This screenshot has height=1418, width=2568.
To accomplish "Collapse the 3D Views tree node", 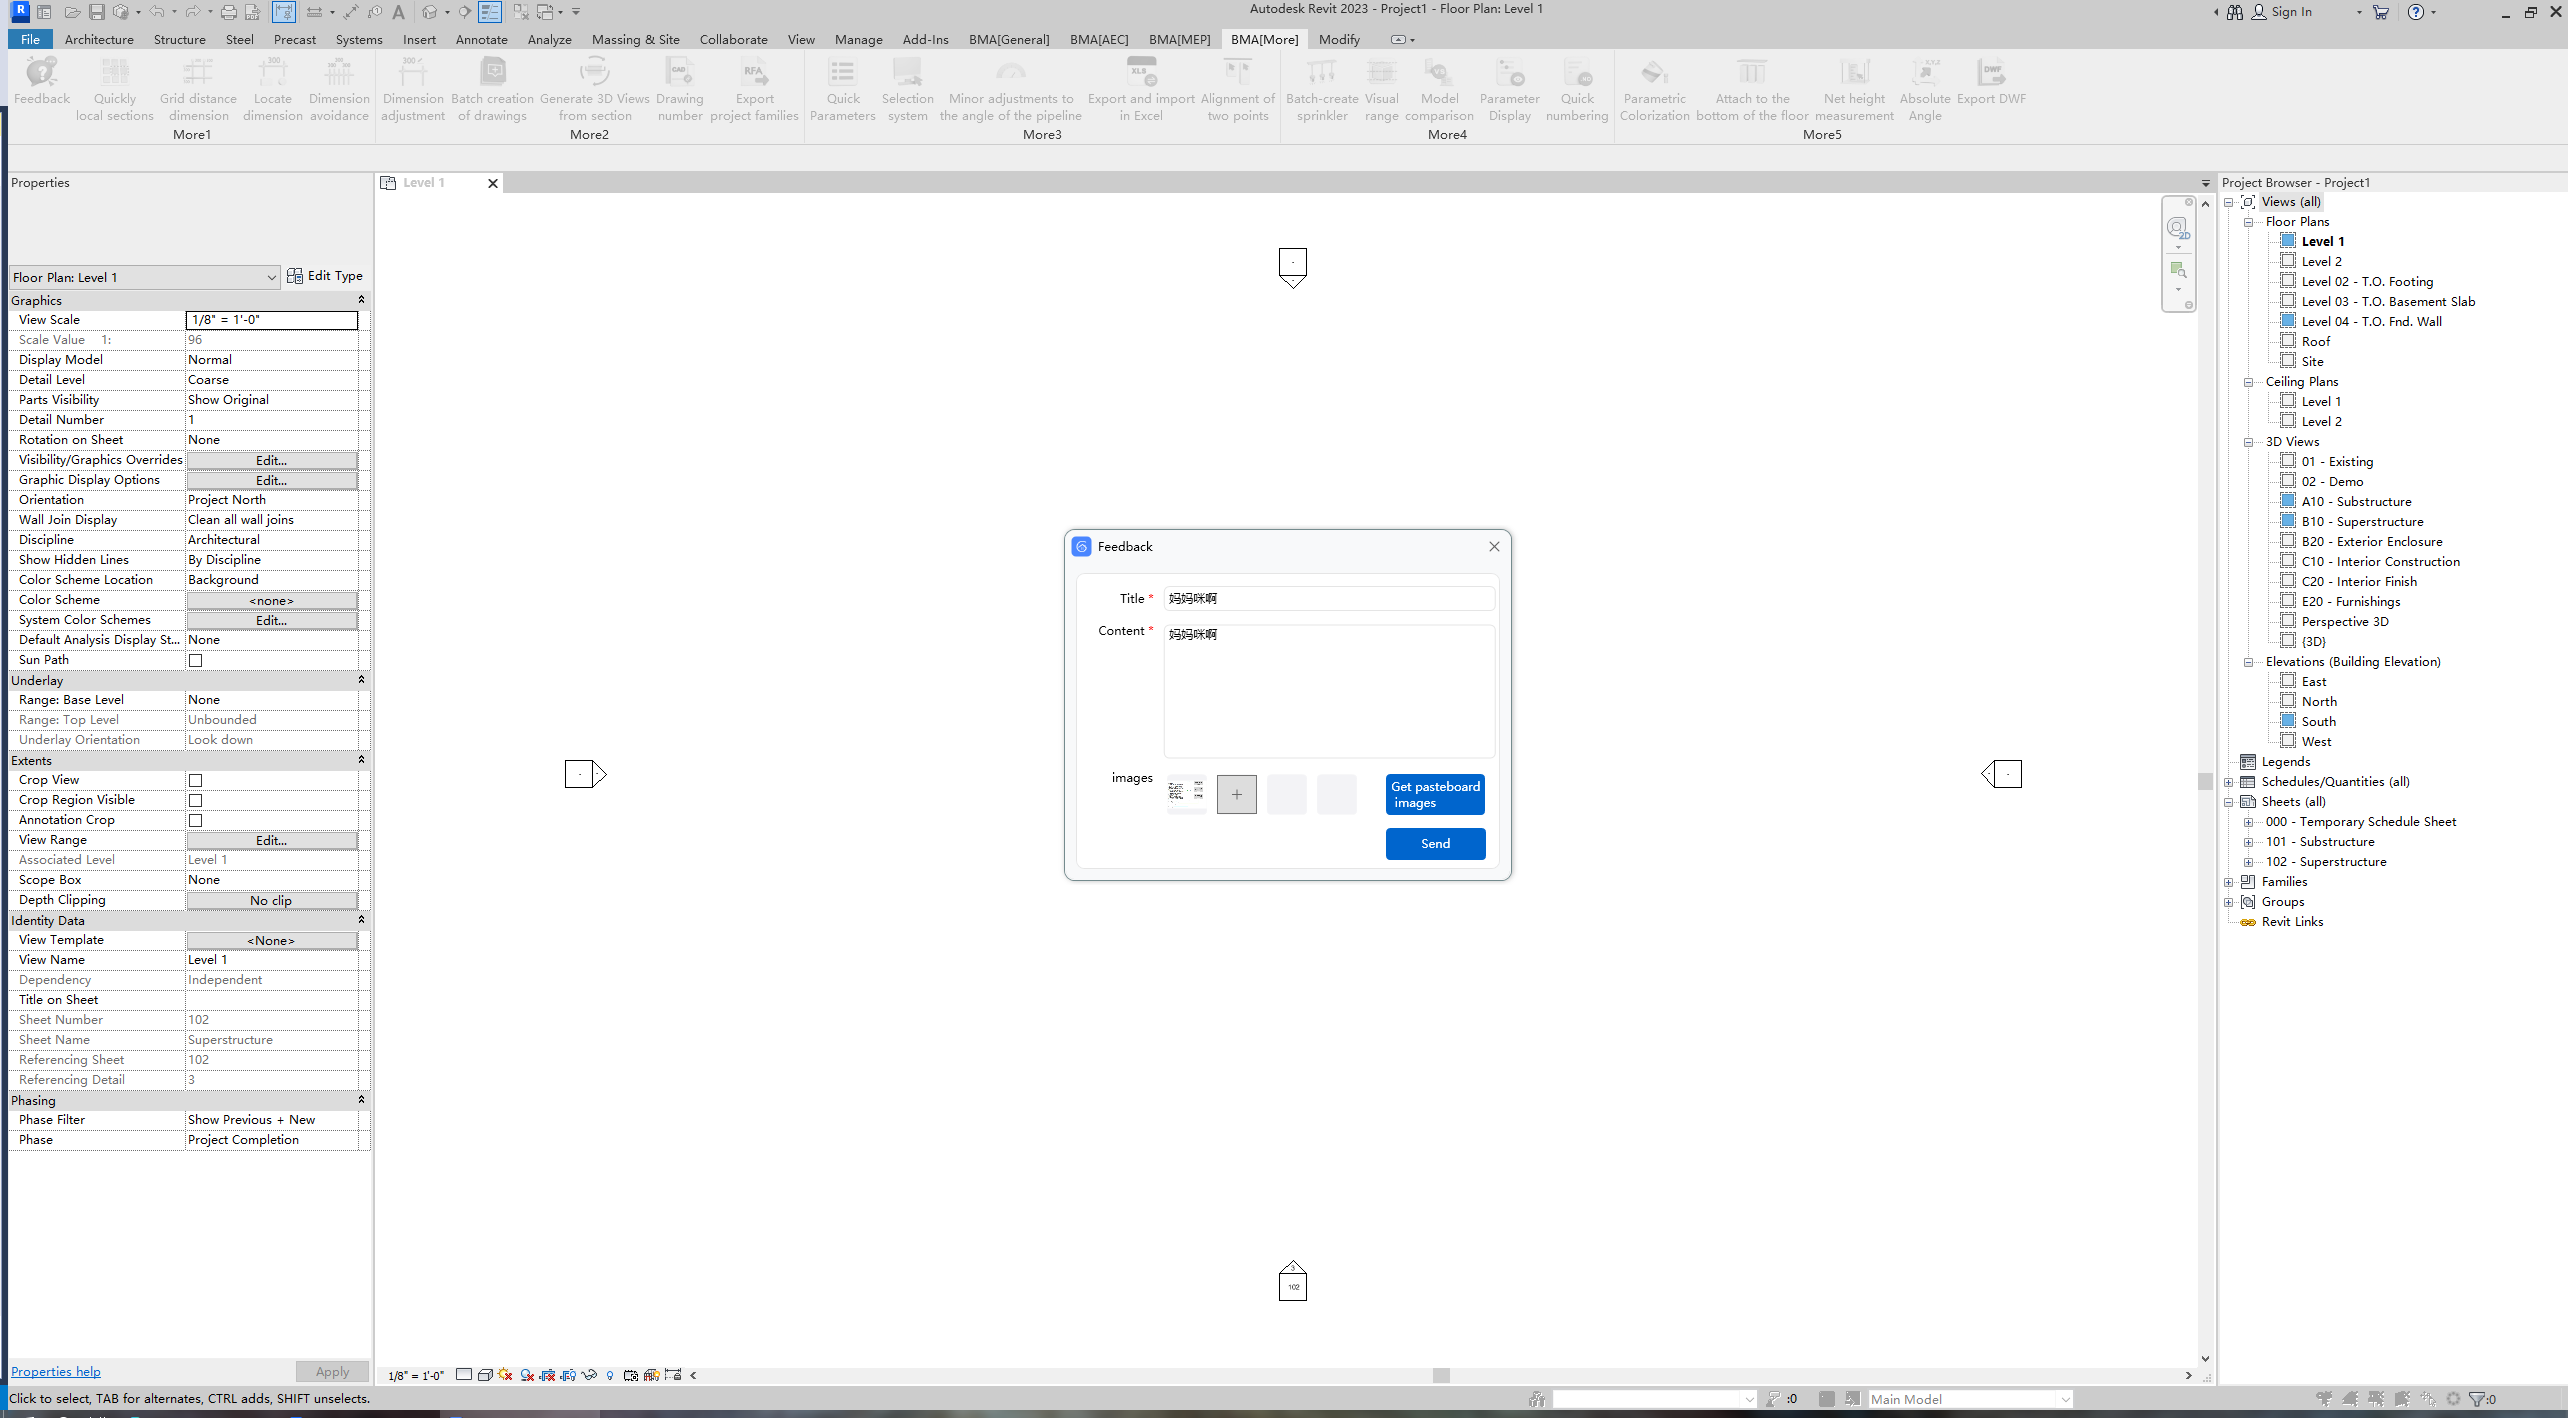I will pyautogui.click(x=2248, y=442).
